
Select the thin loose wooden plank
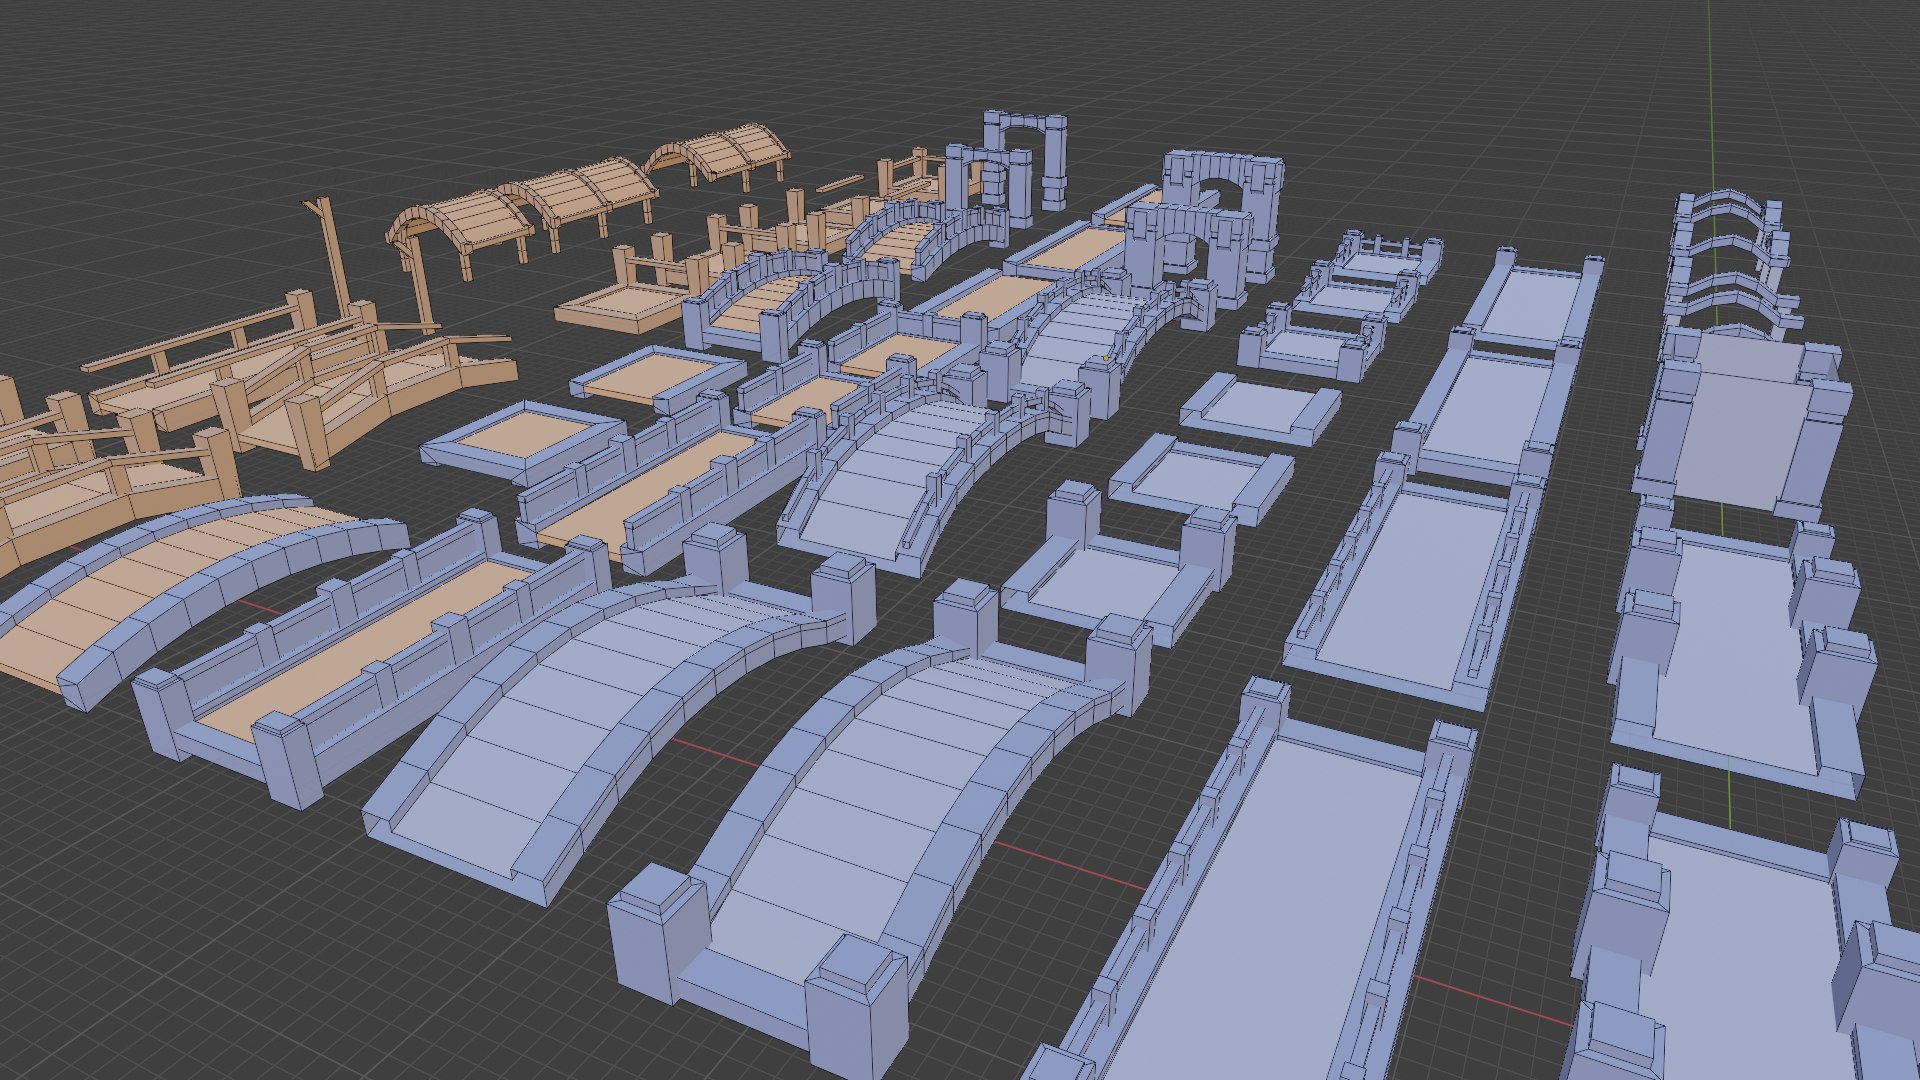[840, 183]
